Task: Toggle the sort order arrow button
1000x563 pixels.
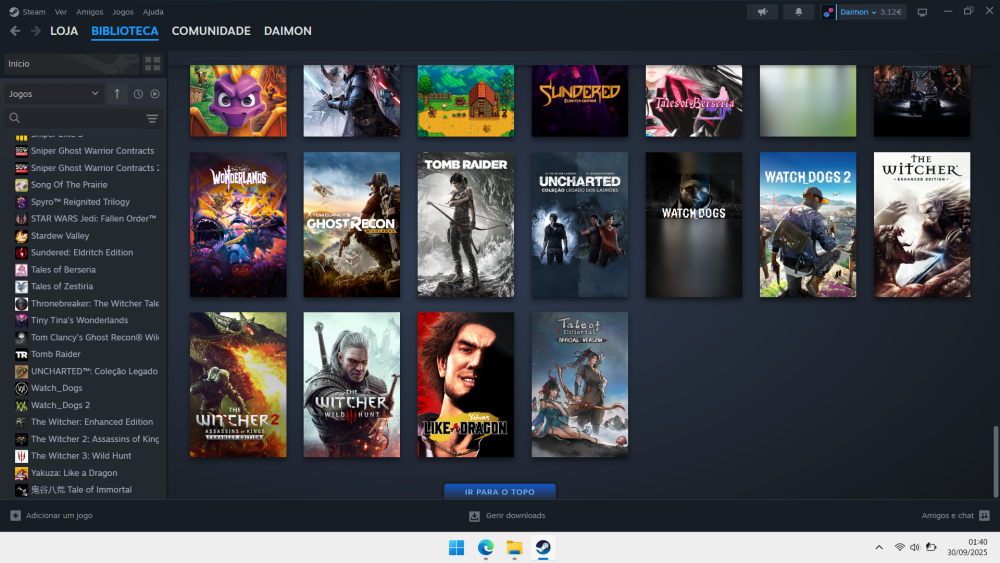Action: click(117, 94)
